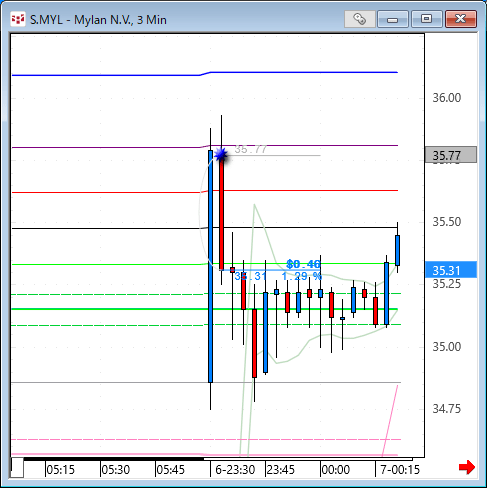487x488 pixels.
Task: Click the 05:45 time axis label
Action: pos(171,470)
